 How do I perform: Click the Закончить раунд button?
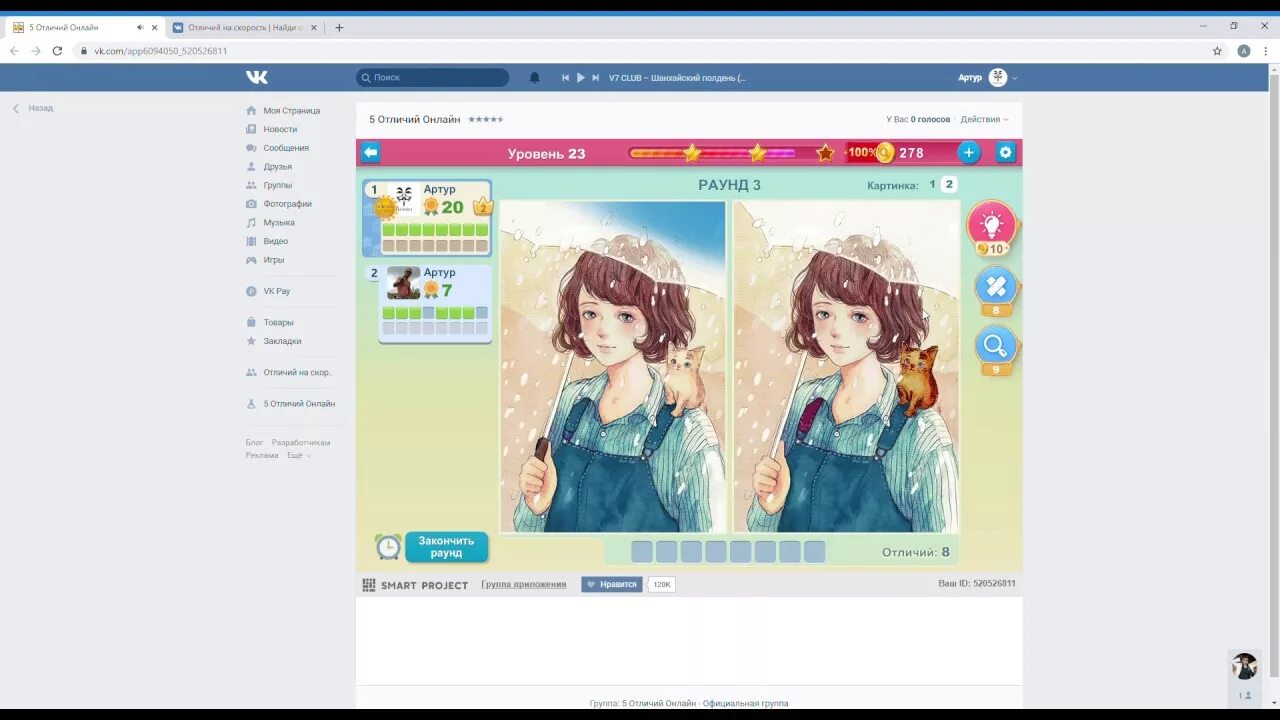point(446,547)
